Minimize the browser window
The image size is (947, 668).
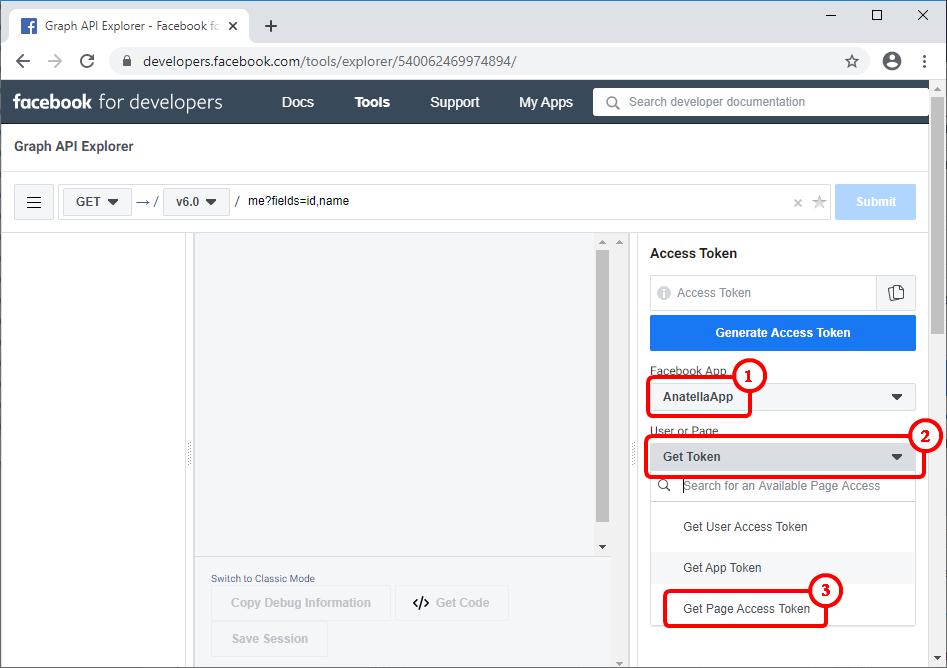tap(831, 15)
